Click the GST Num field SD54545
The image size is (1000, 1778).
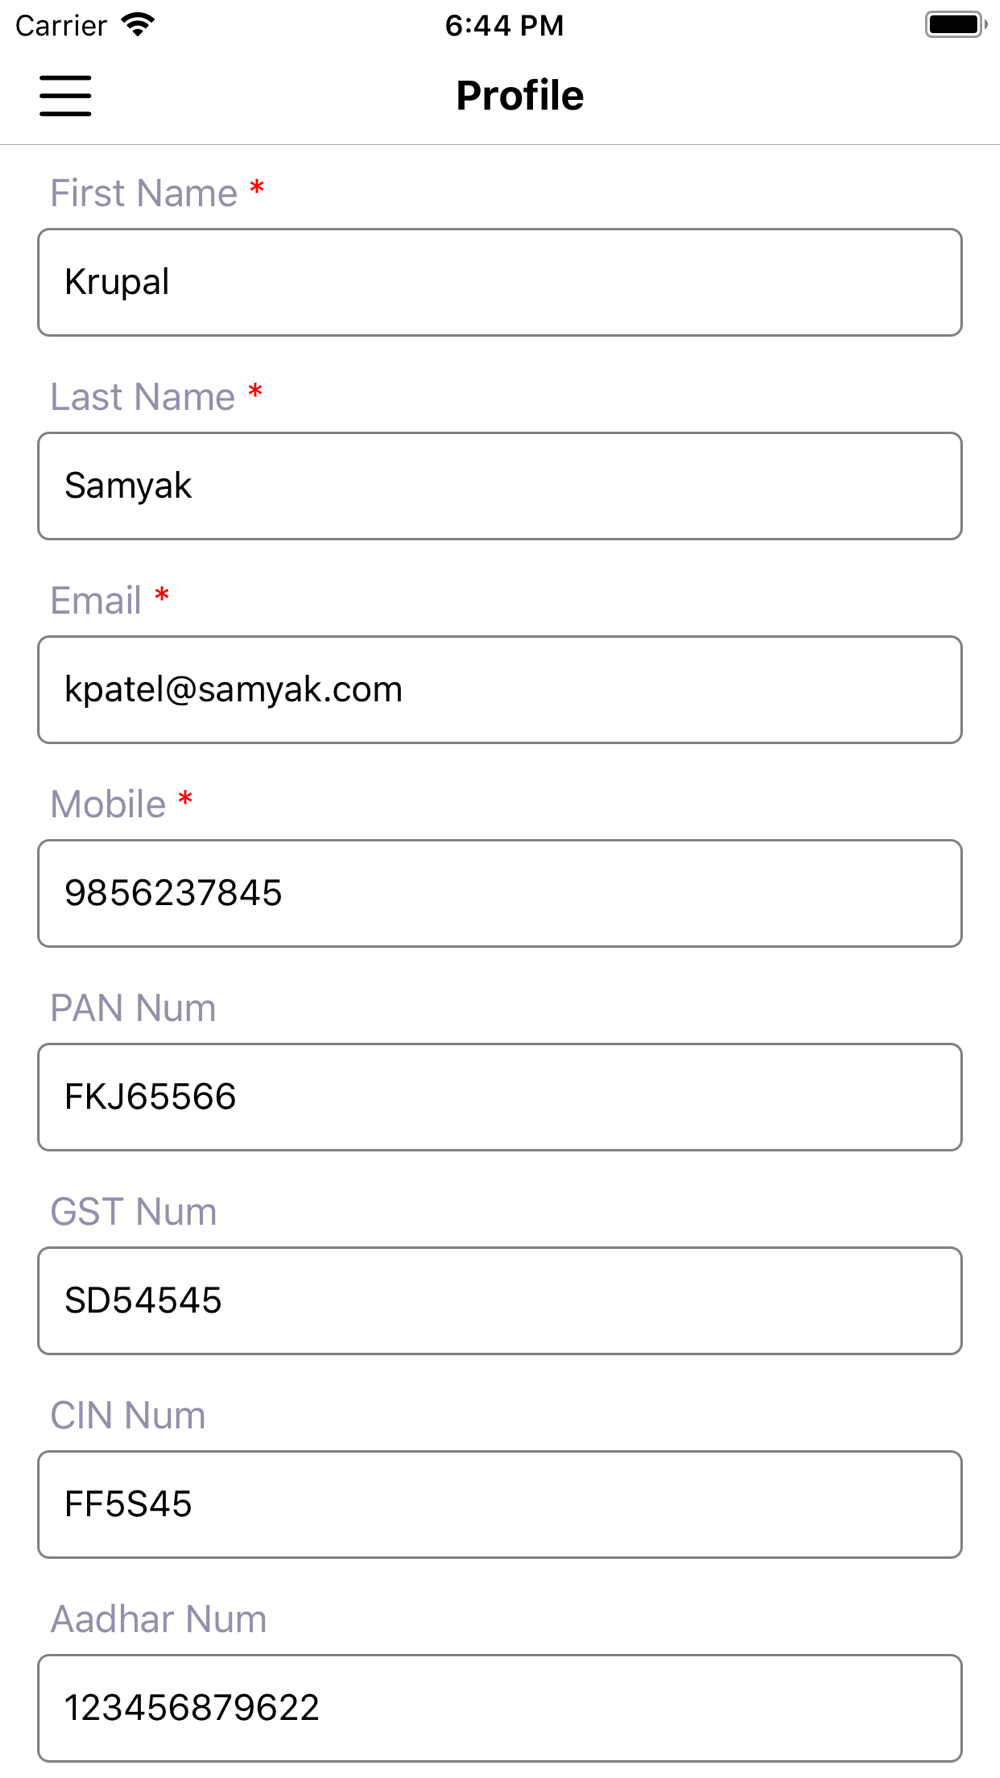tap(500, 1301)
